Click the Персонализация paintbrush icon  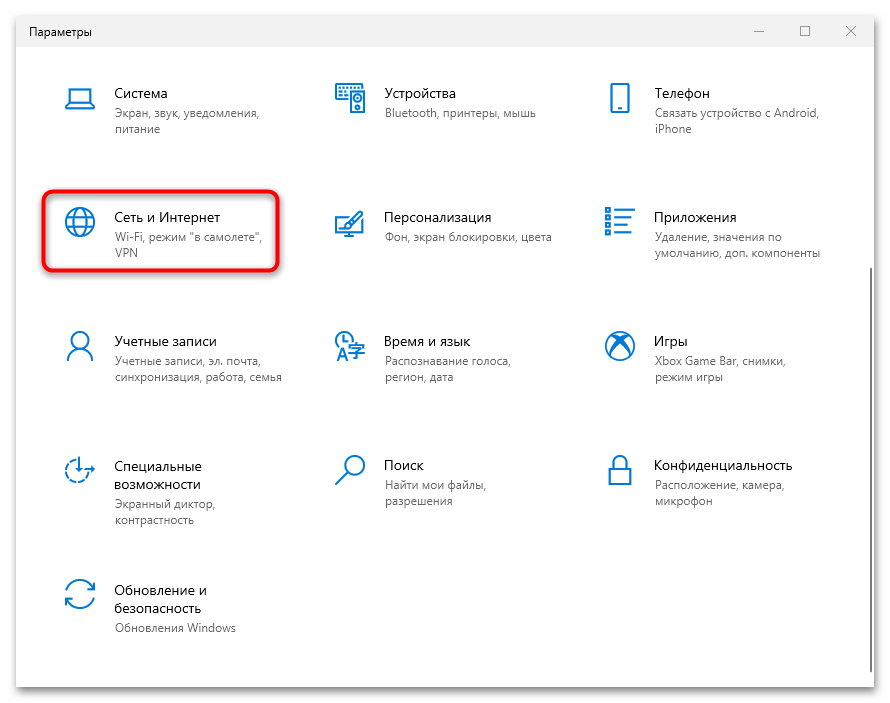point(349,224)
